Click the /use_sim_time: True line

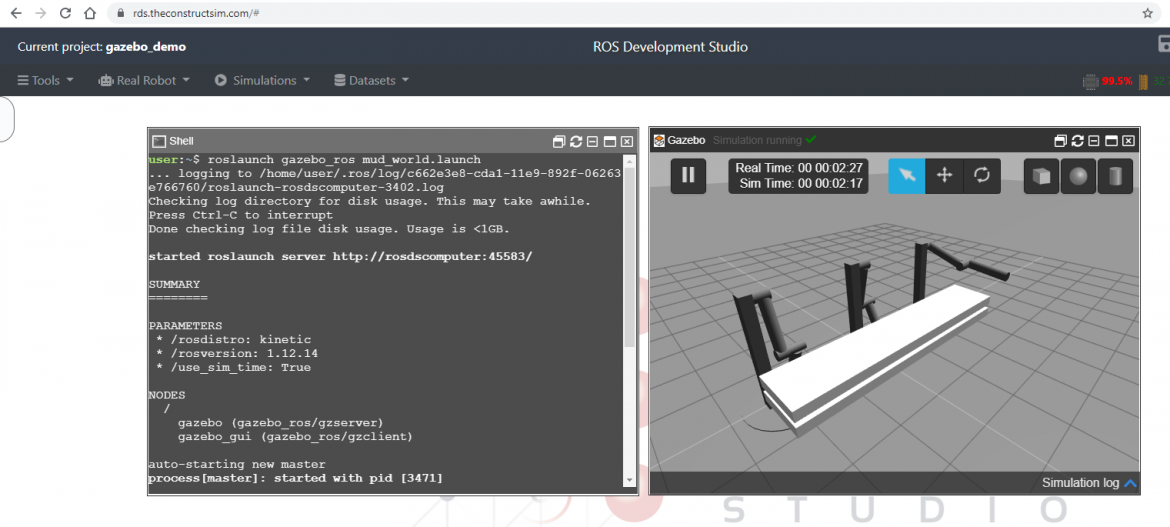click(234, 367)
